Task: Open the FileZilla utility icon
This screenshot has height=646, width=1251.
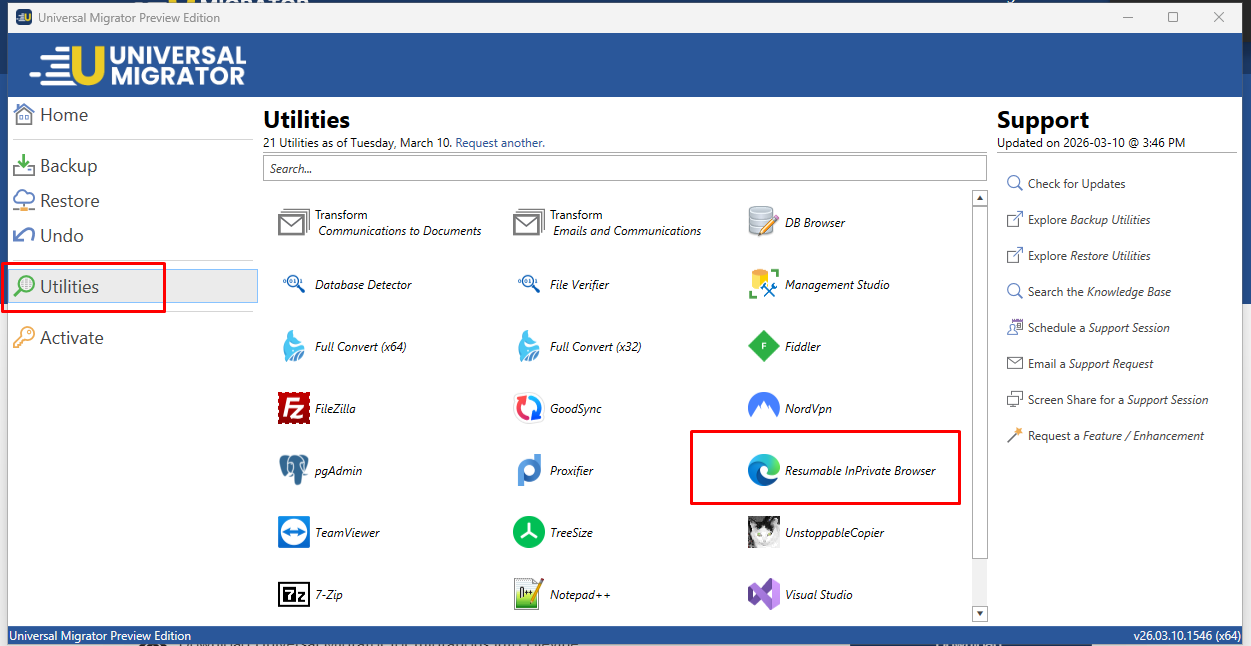Action: click(294, 409)
